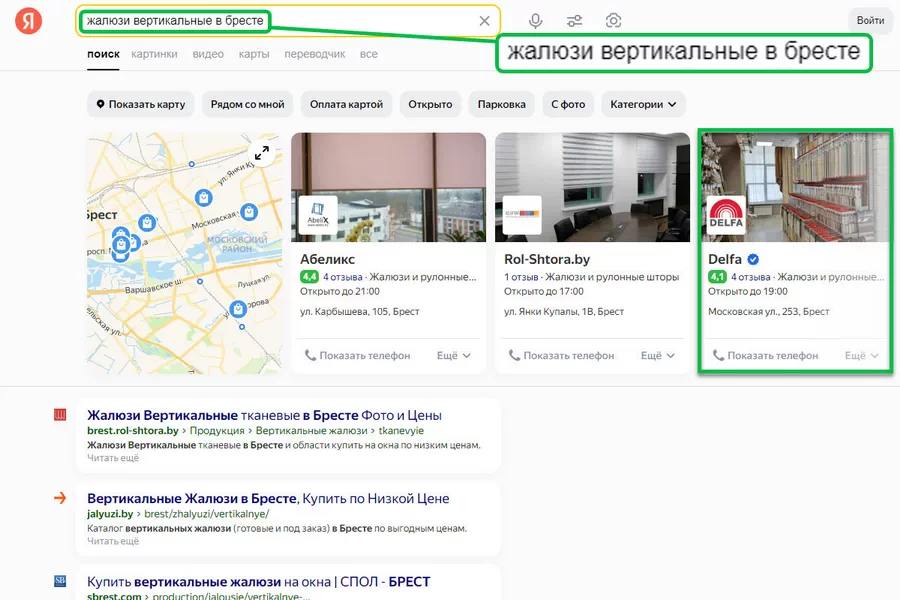Enable the 'Оплата картой' filter

(x=346, y=104)
